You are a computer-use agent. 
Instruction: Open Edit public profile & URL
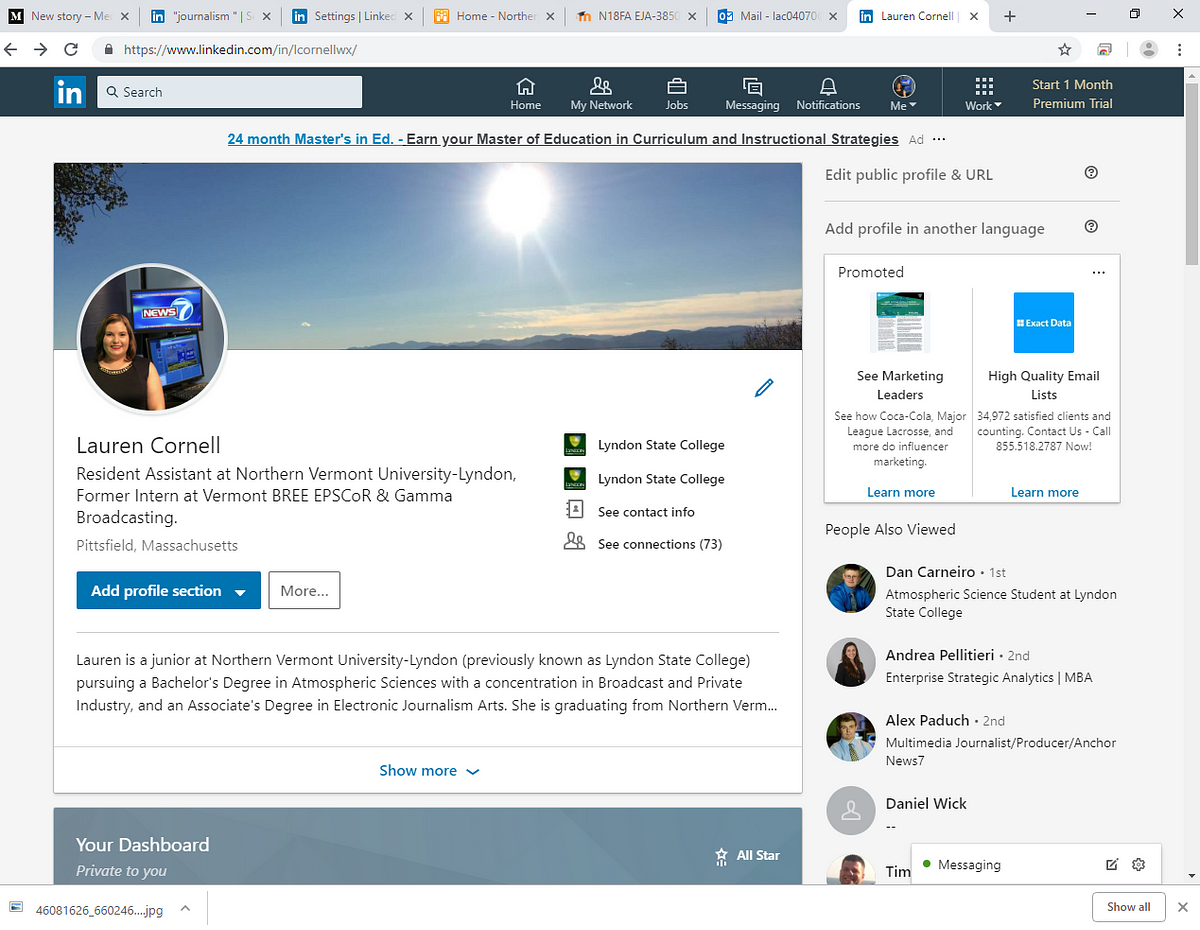point(909,174)
